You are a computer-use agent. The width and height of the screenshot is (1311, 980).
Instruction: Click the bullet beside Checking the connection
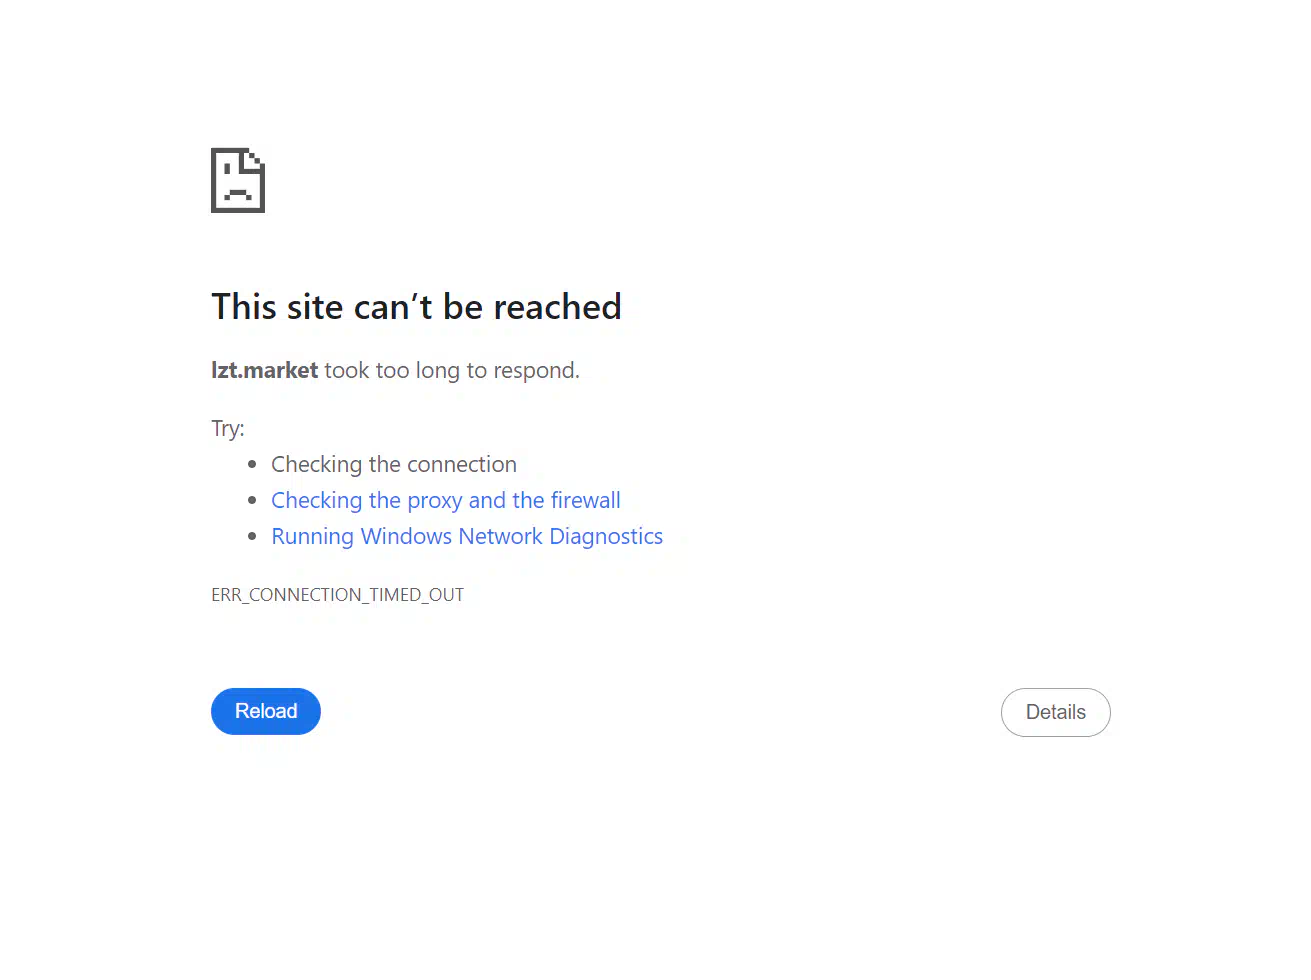click(x=252, y=464)
